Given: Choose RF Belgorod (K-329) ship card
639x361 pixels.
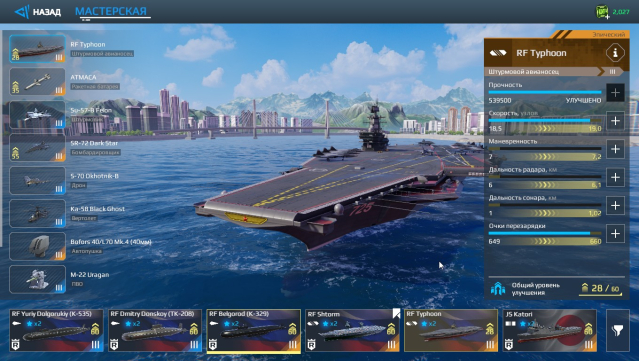Looking at the screenshot, I should pyautogui.click(x=254, y=330).
